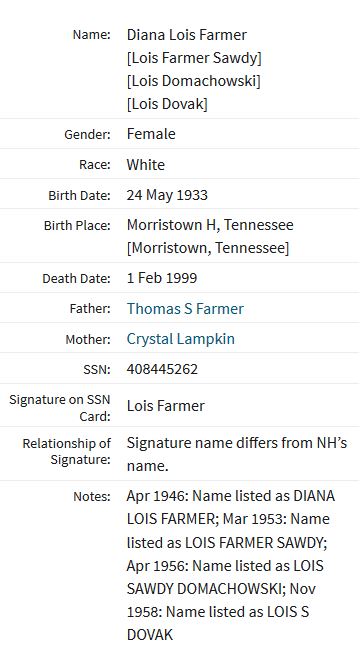Screen dimensions: 364x653
Task: Click the bracketed Morristown, Tennessee entry
Action: click(x=208, y=248)
